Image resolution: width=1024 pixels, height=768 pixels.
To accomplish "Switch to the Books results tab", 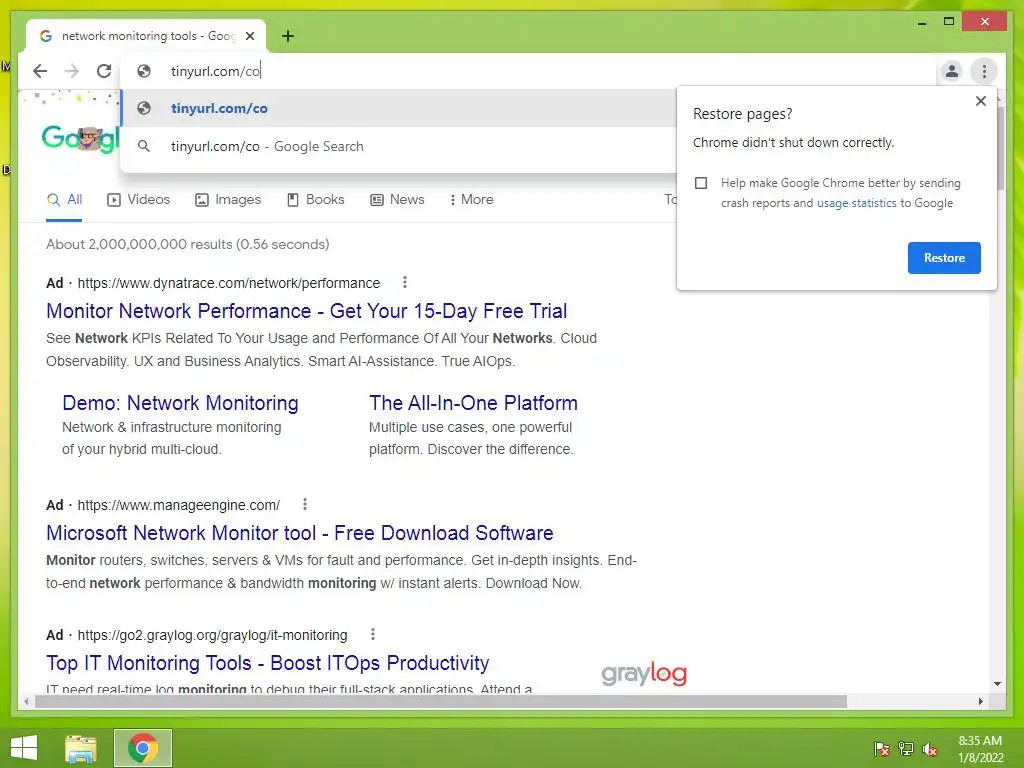I will (x=315, y=200).
